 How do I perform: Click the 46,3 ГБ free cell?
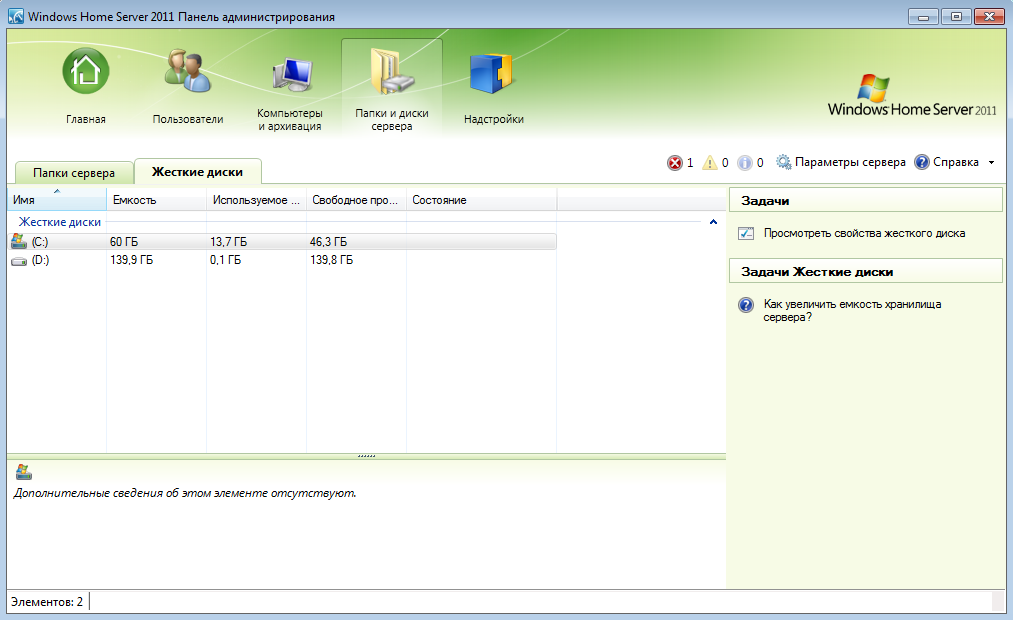[328, 242]
